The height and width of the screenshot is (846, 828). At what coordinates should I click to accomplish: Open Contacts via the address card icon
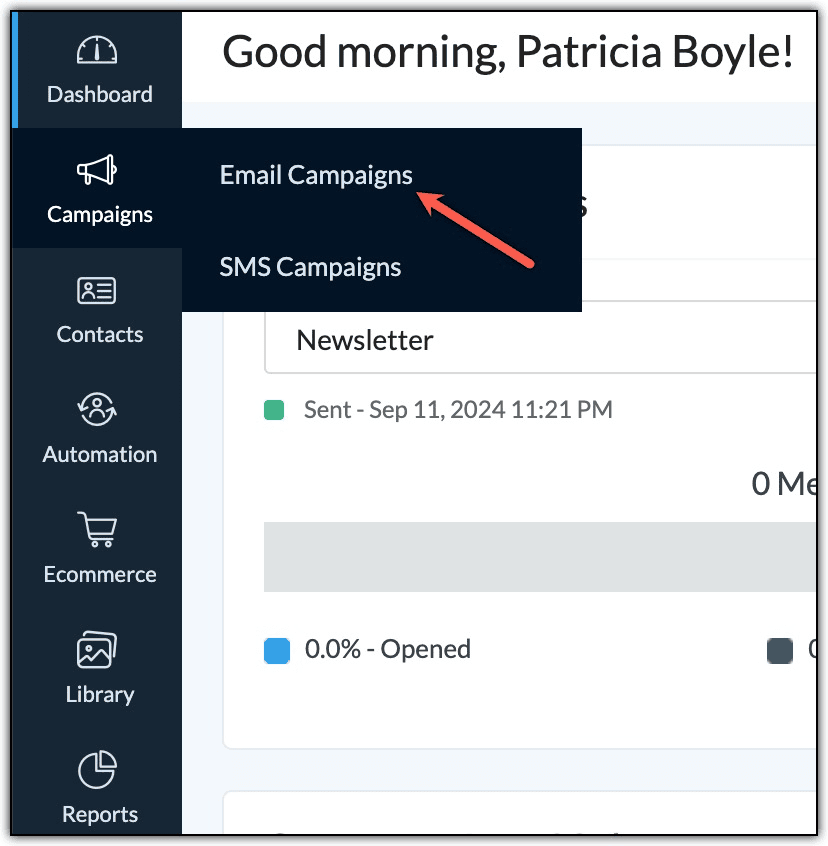pyautogui.click(x=95, y=290)
